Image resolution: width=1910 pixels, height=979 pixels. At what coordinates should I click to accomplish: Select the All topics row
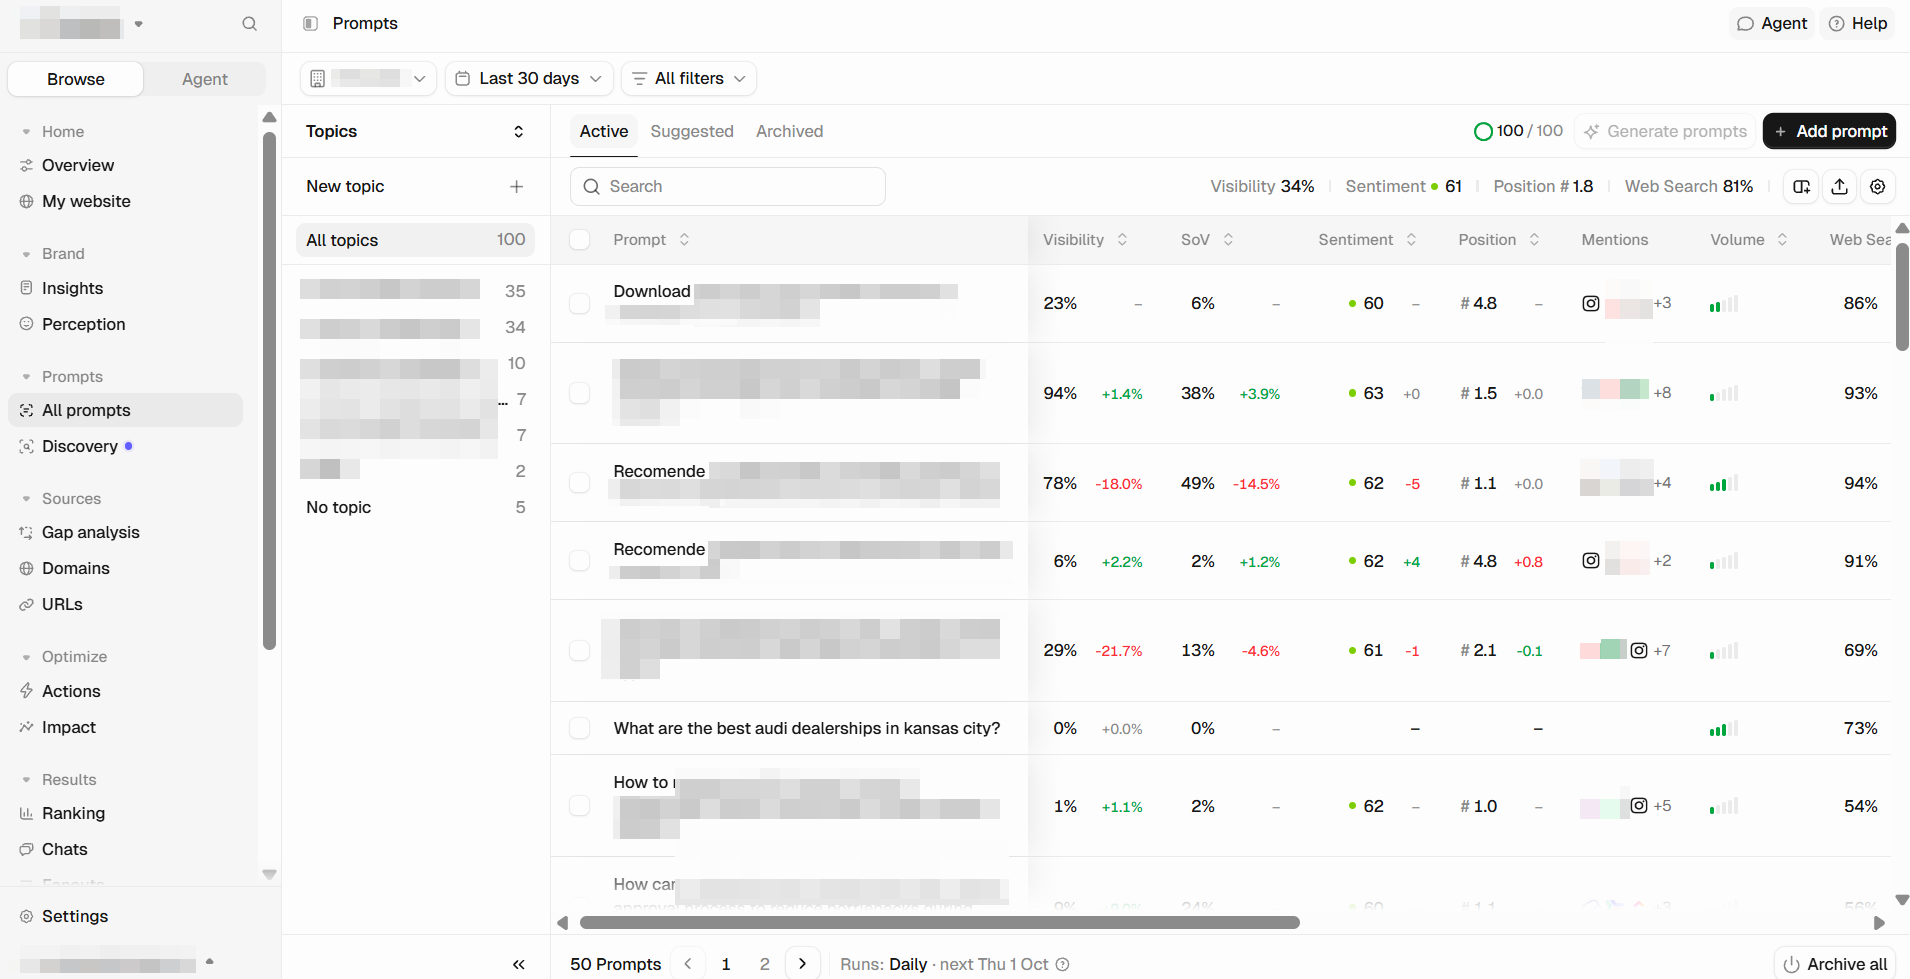(415, 240)
